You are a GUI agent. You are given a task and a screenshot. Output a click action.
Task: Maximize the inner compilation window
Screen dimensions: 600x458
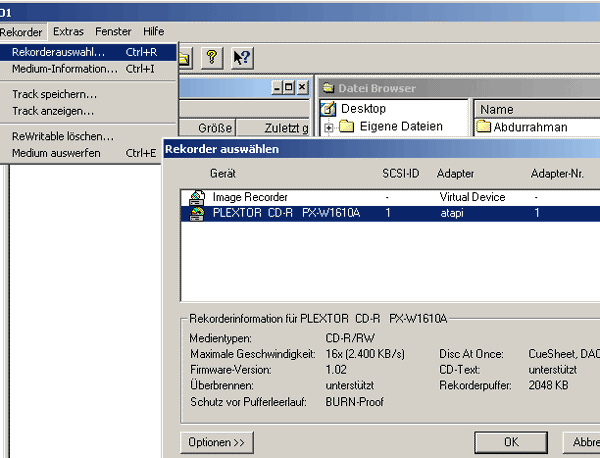point(289,88)
